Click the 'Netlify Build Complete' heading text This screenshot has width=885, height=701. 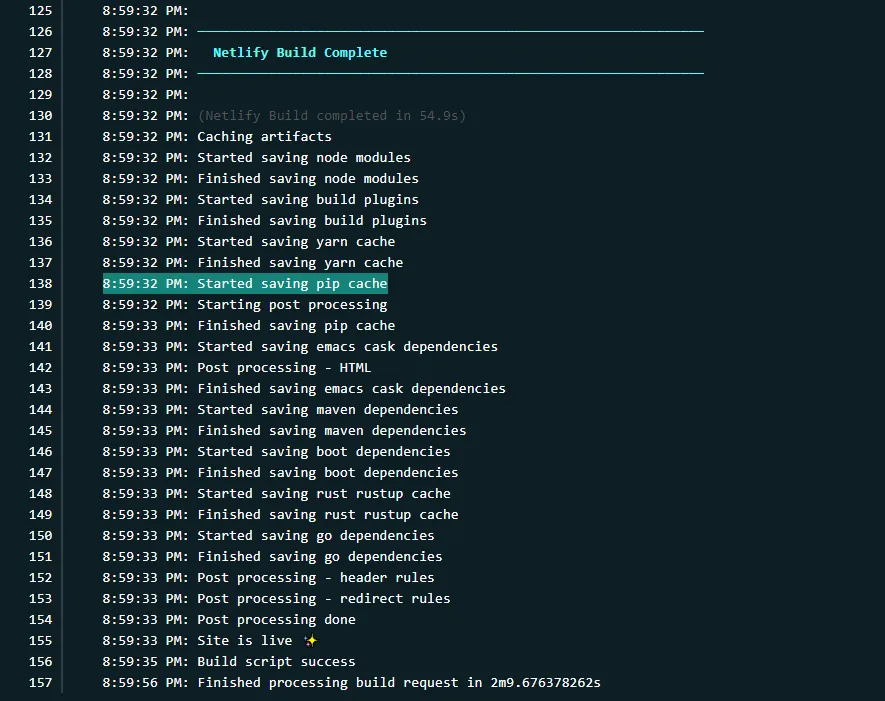[300, 52]
